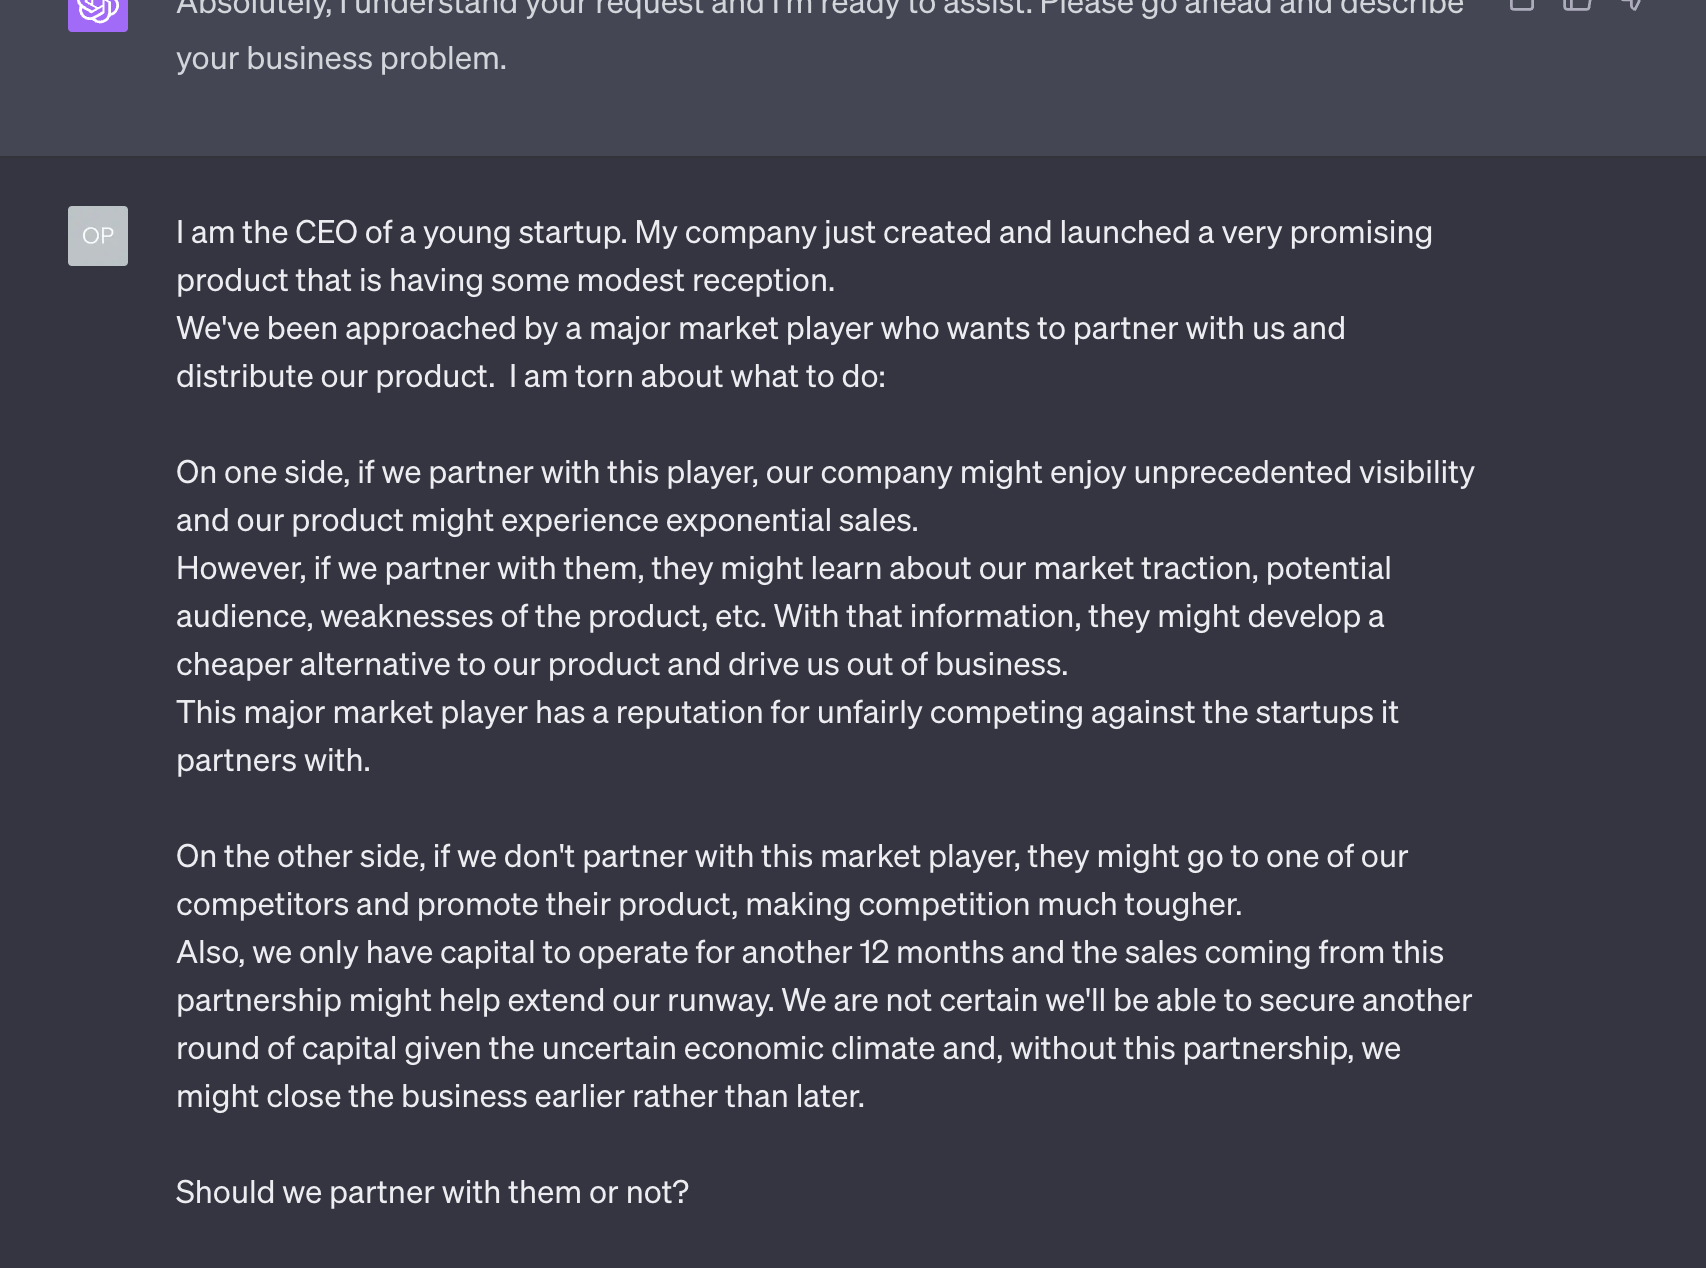Click 'product that is having some modest reception'
The width and height of the screenshot is (1706, 1268).
[505, 280]
